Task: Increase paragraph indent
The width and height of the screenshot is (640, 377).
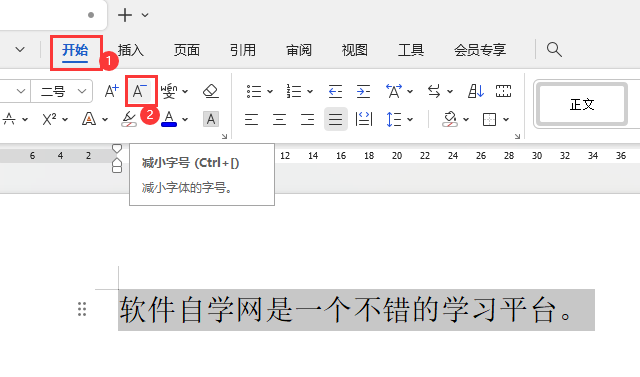Action: (363, 91)
